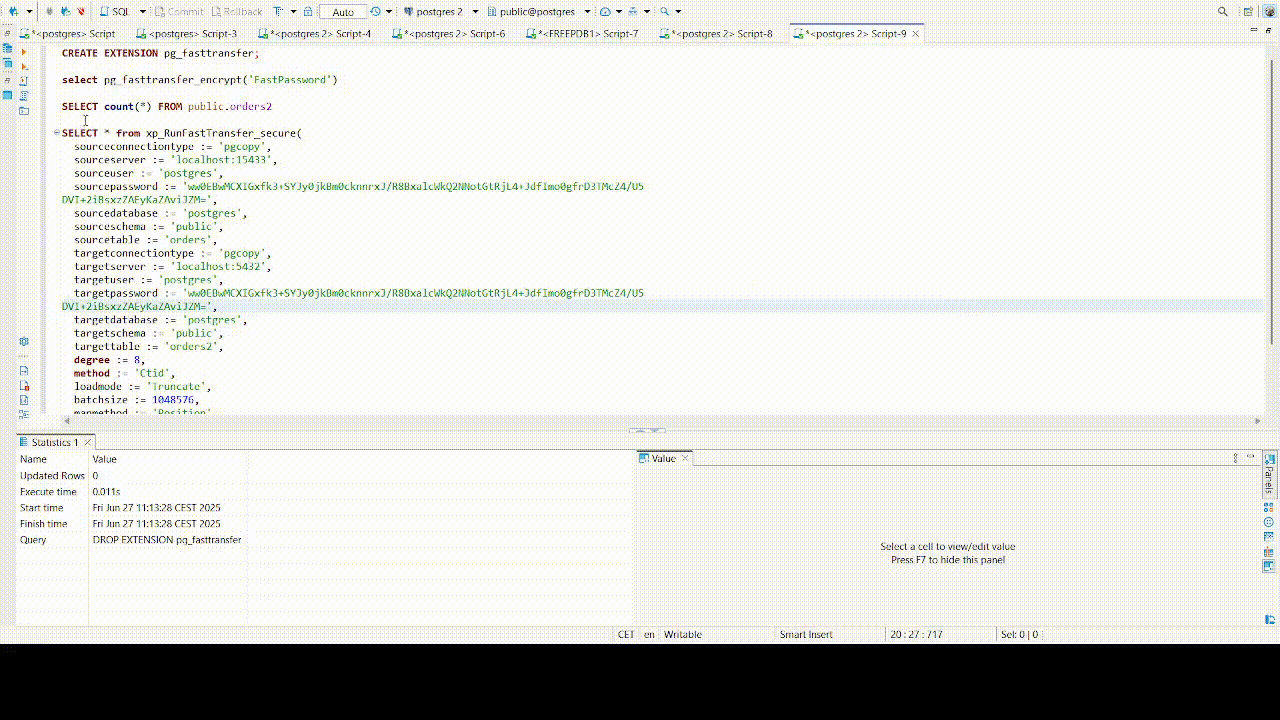
Task: Select the DROP EXTENSION query value cell
Action: point(167,539)
